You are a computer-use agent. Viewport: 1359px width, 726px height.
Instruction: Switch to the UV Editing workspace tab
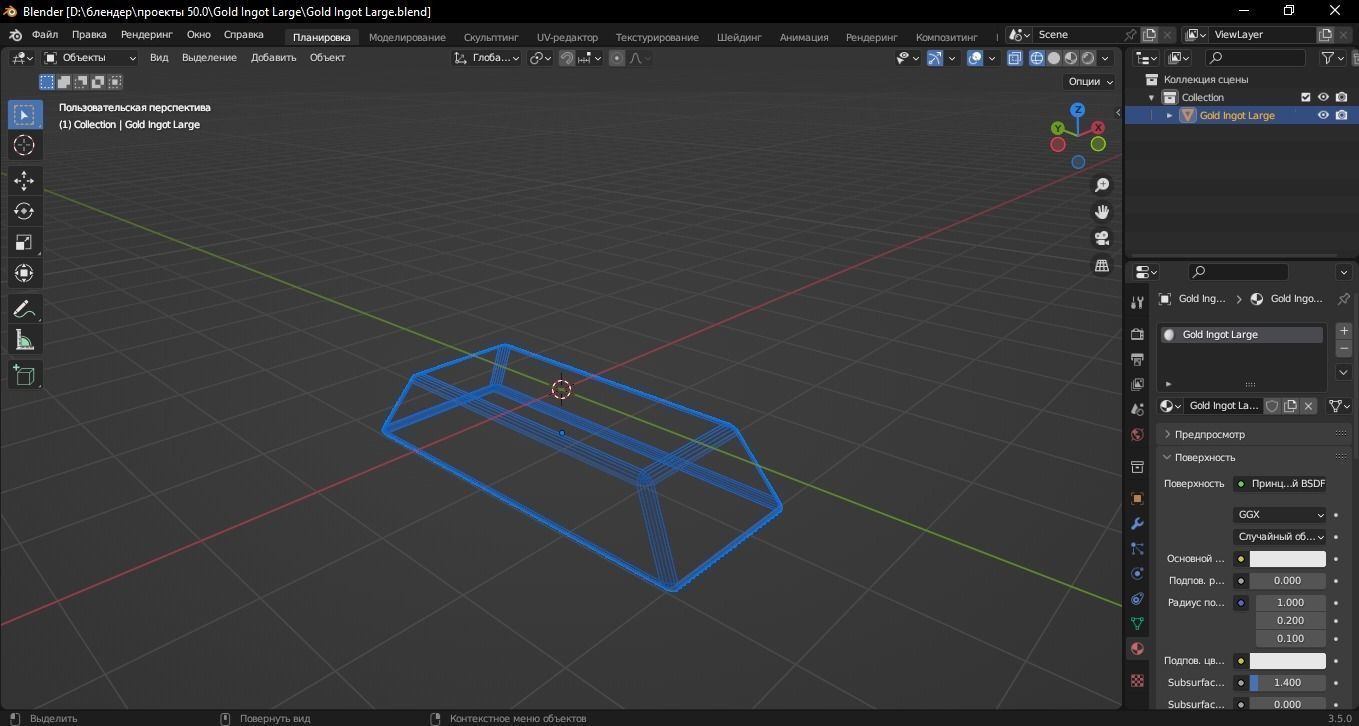pyautogui.click(x=567, y=37)
